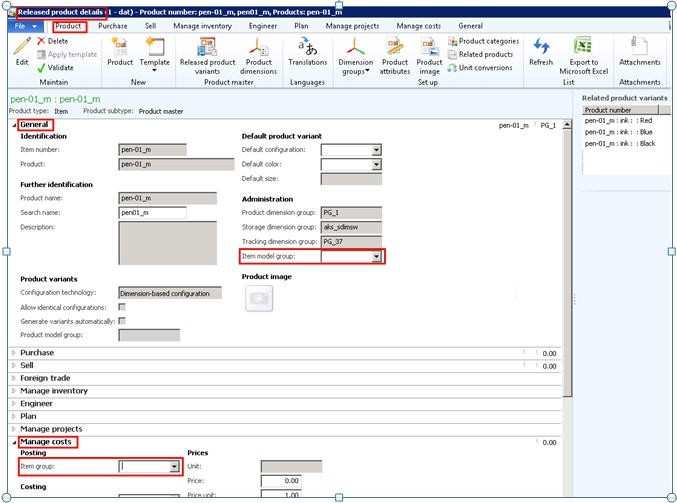Click the Item number field
The width and height of the screenshot is (677, 503).
click(152, 150)
